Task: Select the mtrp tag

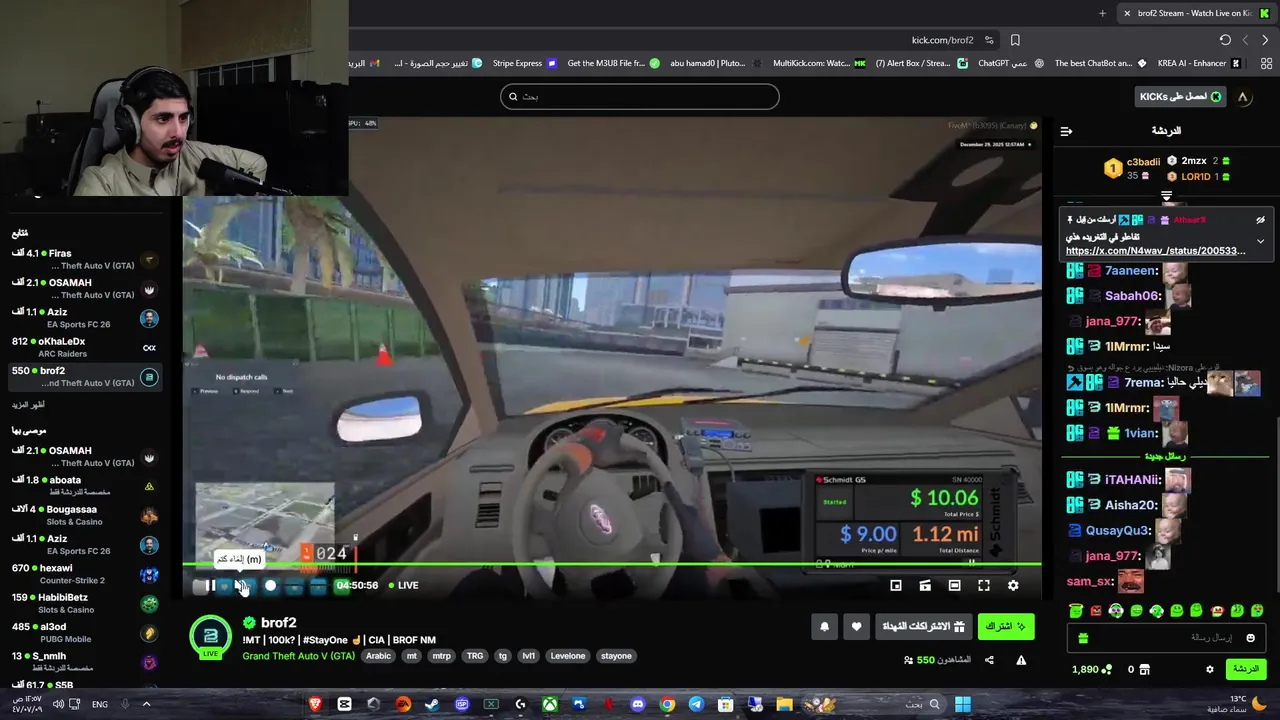Action: [441, 656]
